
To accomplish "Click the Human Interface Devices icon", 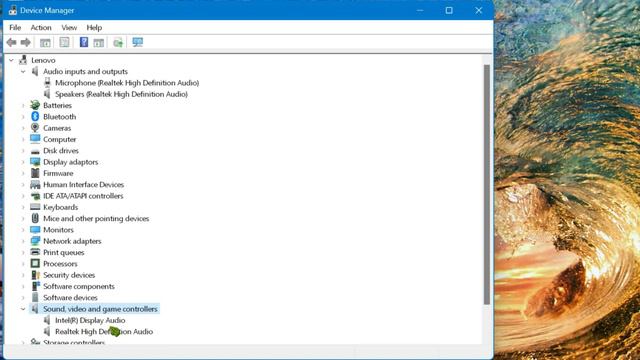I will [x=35, y=184].
